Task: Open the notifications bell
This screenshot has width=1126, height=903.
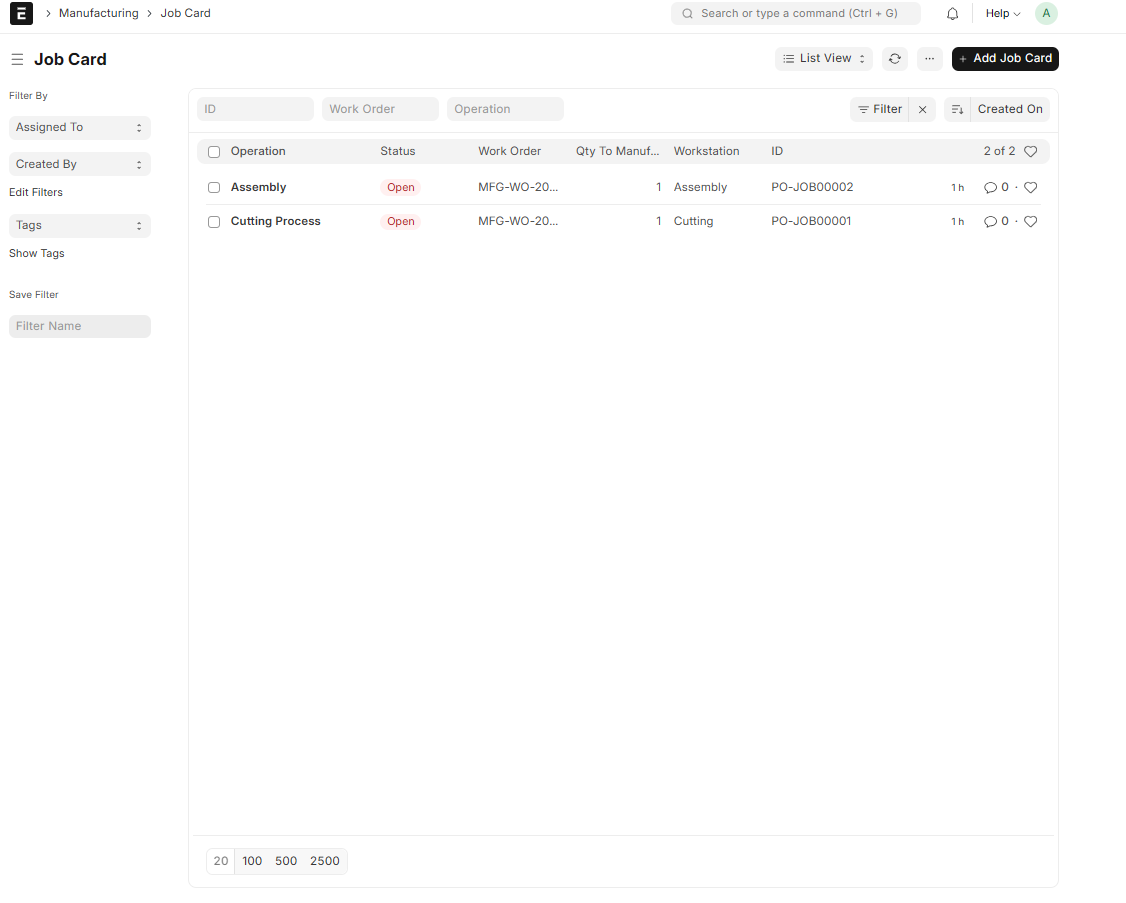Action: coord(952,14)
